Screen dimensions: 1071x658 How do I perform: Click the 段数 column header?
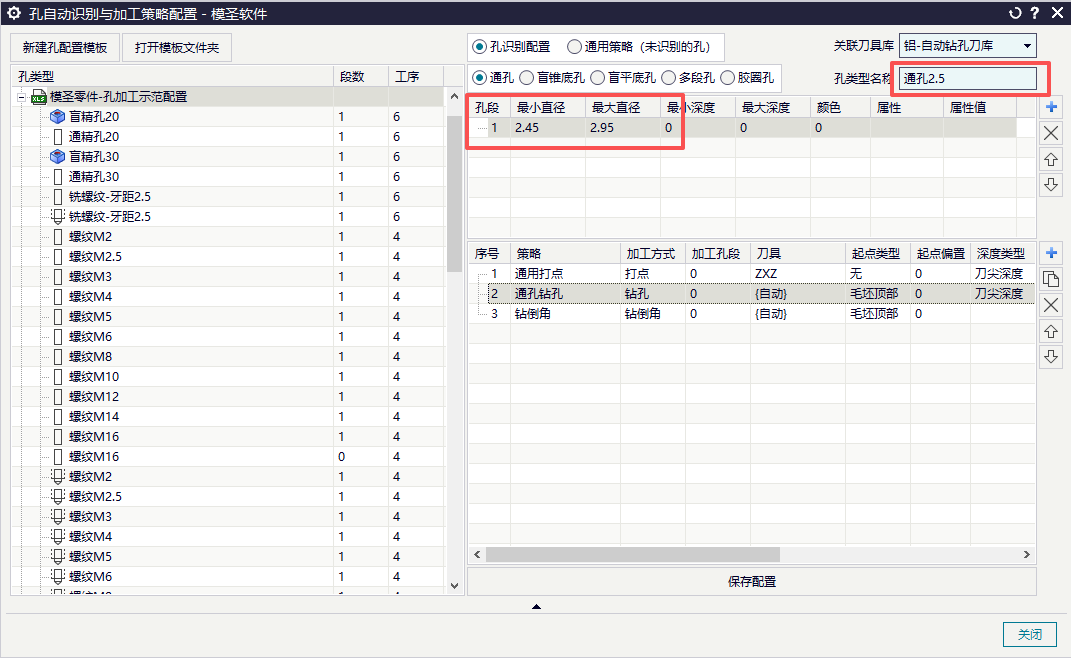click(361, 77)
